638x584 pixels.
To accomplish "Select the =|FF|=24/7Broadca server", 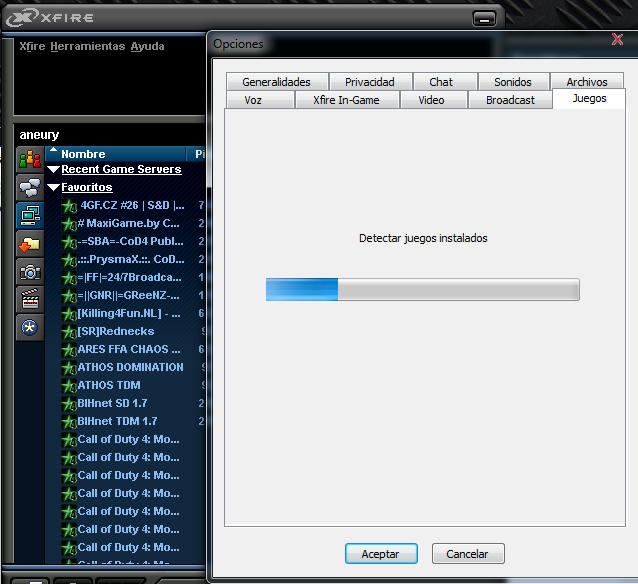I will click(129, 277).
